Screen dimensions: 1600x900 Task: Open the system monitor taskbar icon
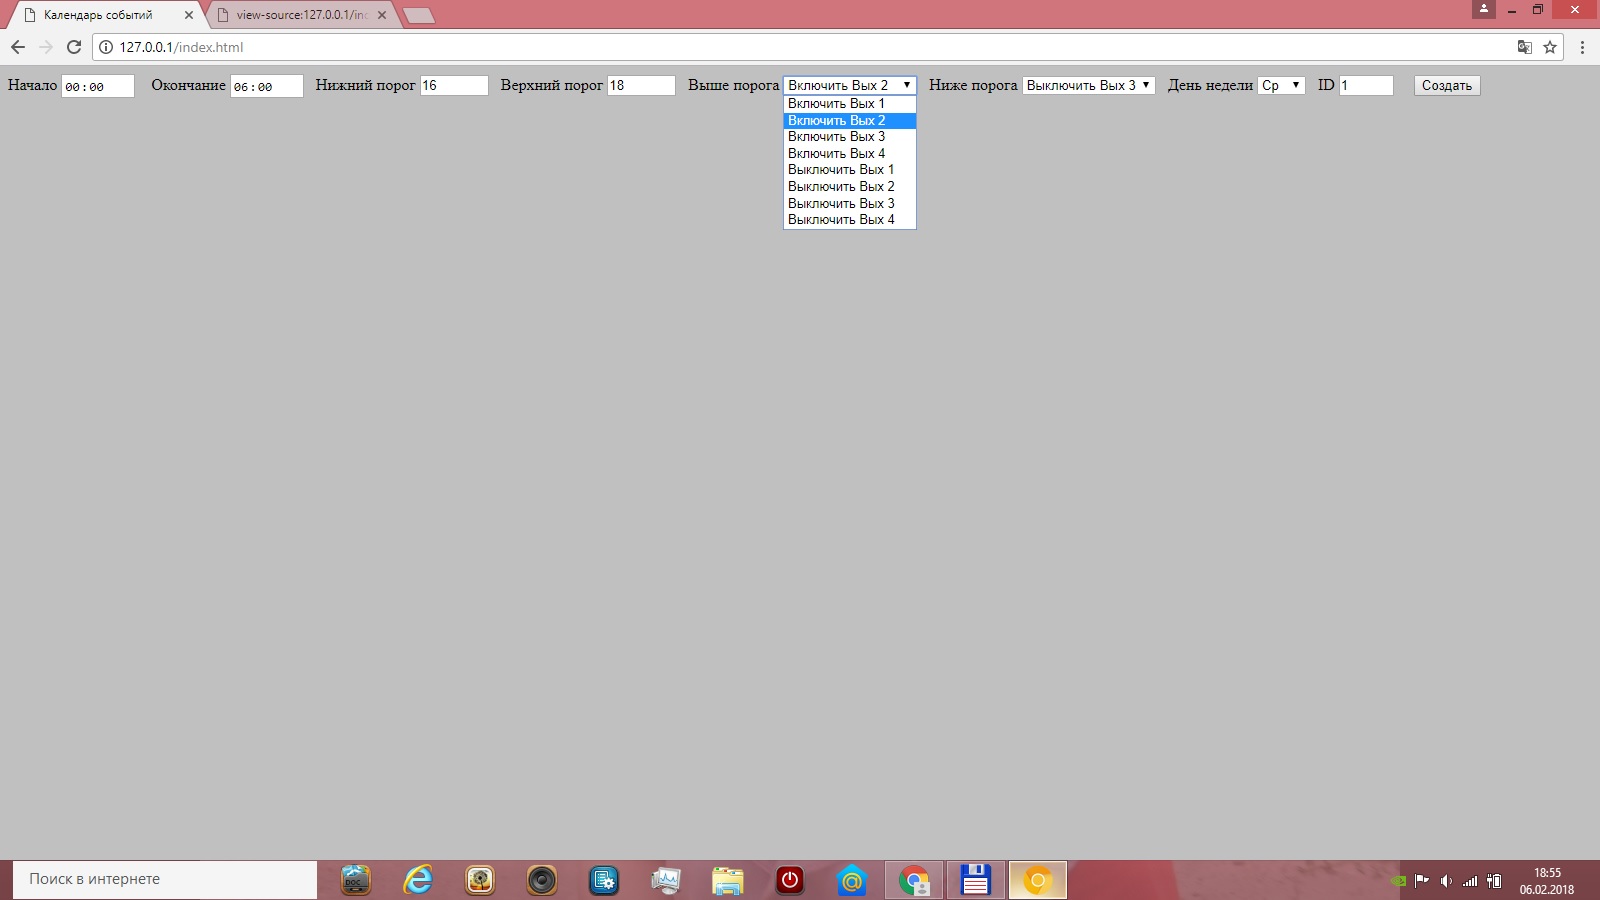pyautogui.click(x=666, y=880)
